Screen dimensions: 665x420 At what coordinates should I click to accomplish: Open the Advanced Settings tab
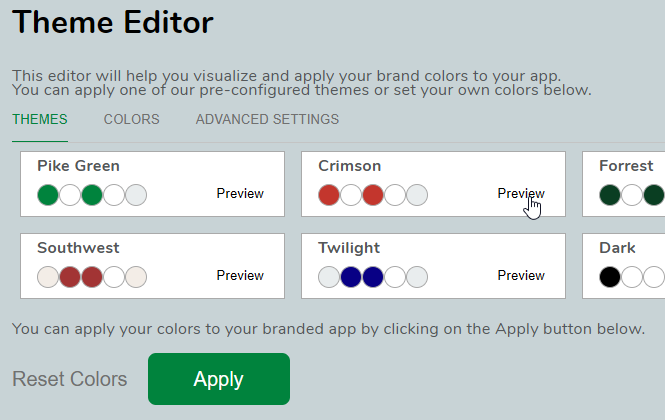click(267, 120)
